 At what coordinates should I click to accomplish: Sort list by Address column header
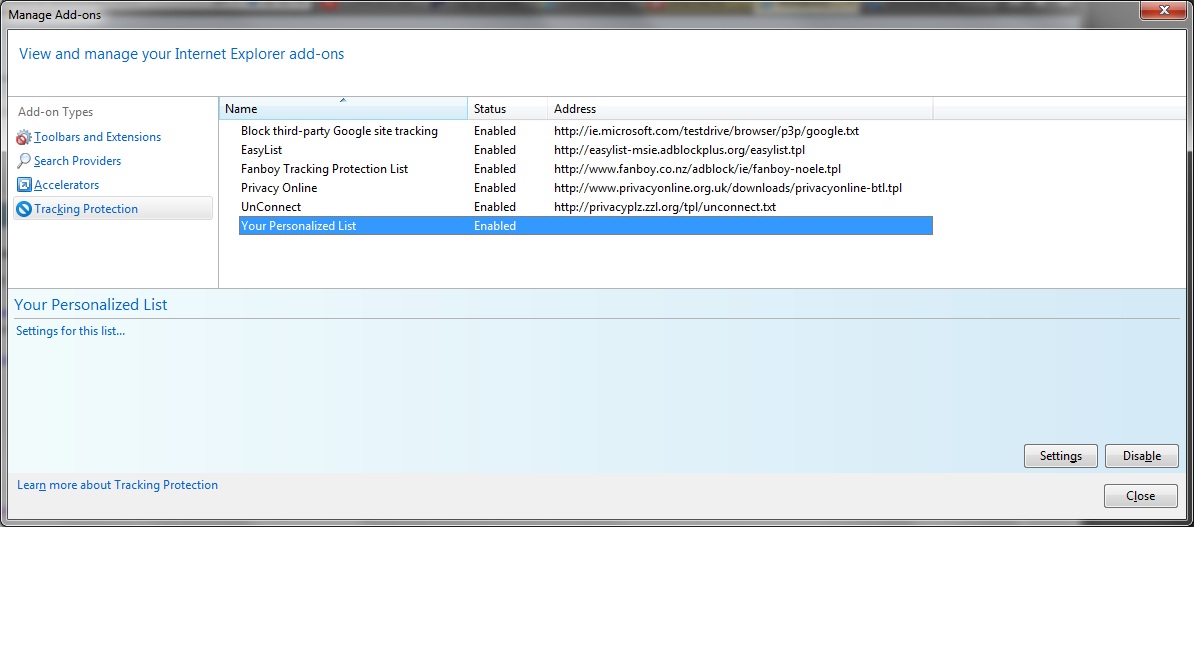(739, 109)
